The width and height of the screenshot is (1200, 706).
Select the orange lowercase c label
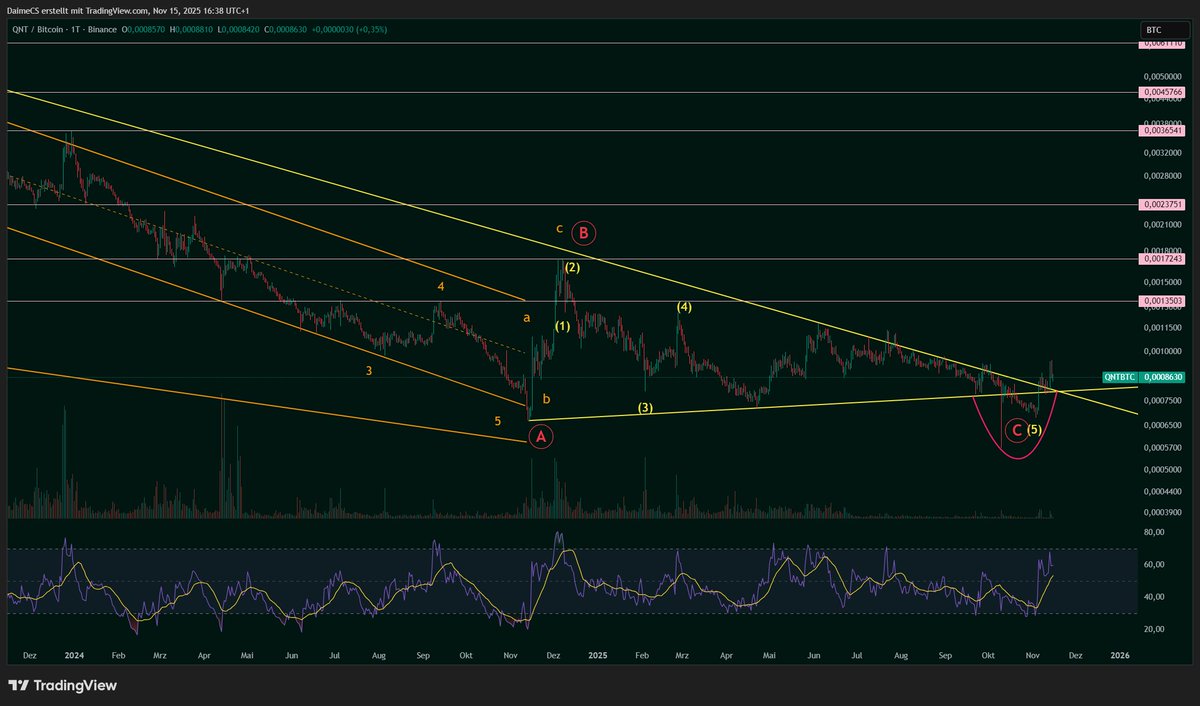560,228
